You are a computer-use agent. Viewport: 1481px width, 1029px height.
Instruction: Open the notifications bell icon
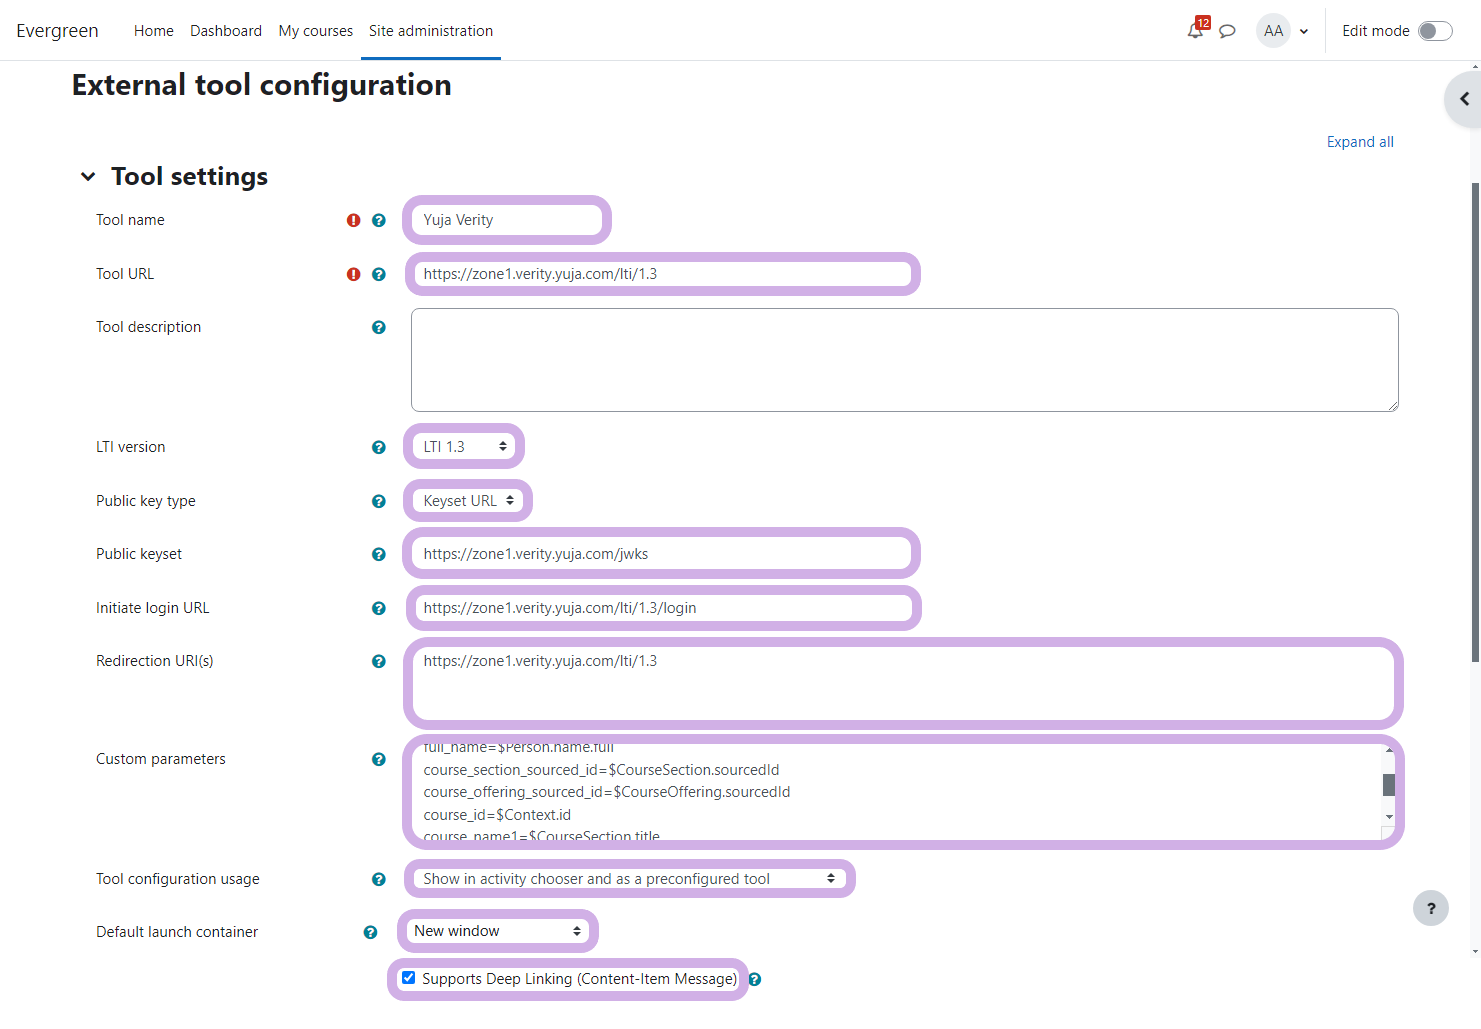[1195, 31]
